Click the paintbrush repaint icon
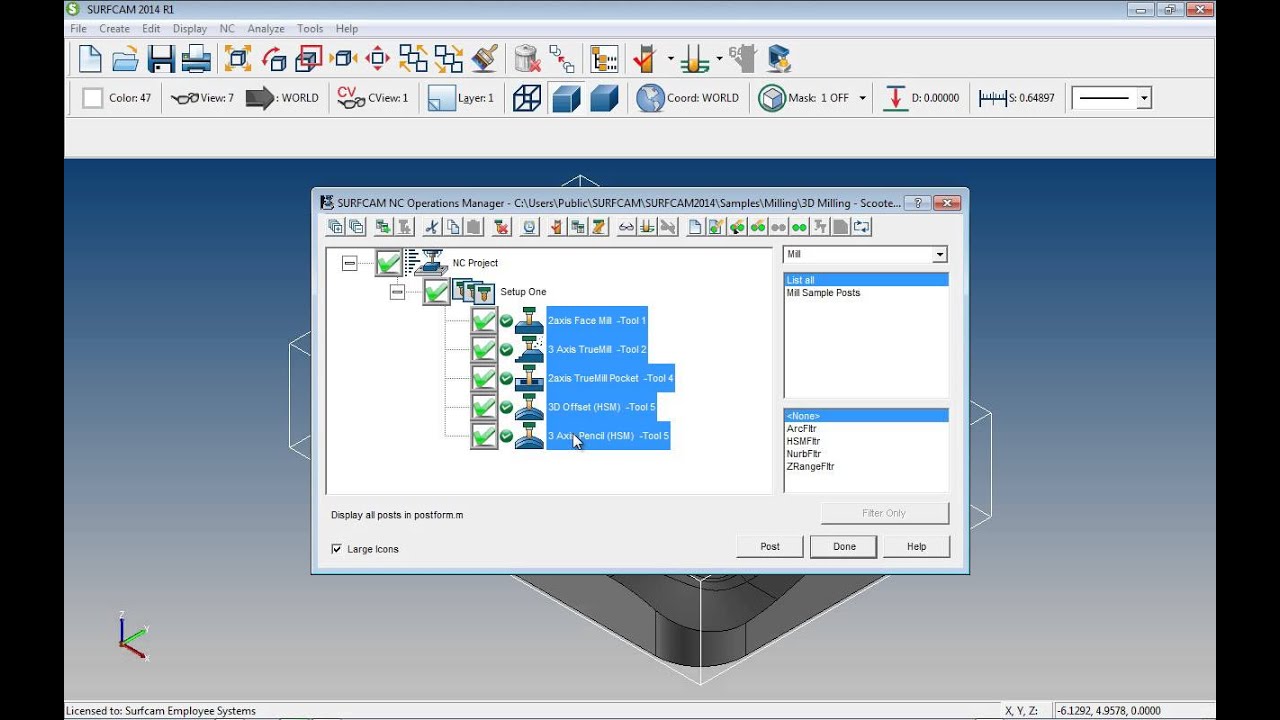Screen dimensions: 1280x720 [x=485, y=59]
